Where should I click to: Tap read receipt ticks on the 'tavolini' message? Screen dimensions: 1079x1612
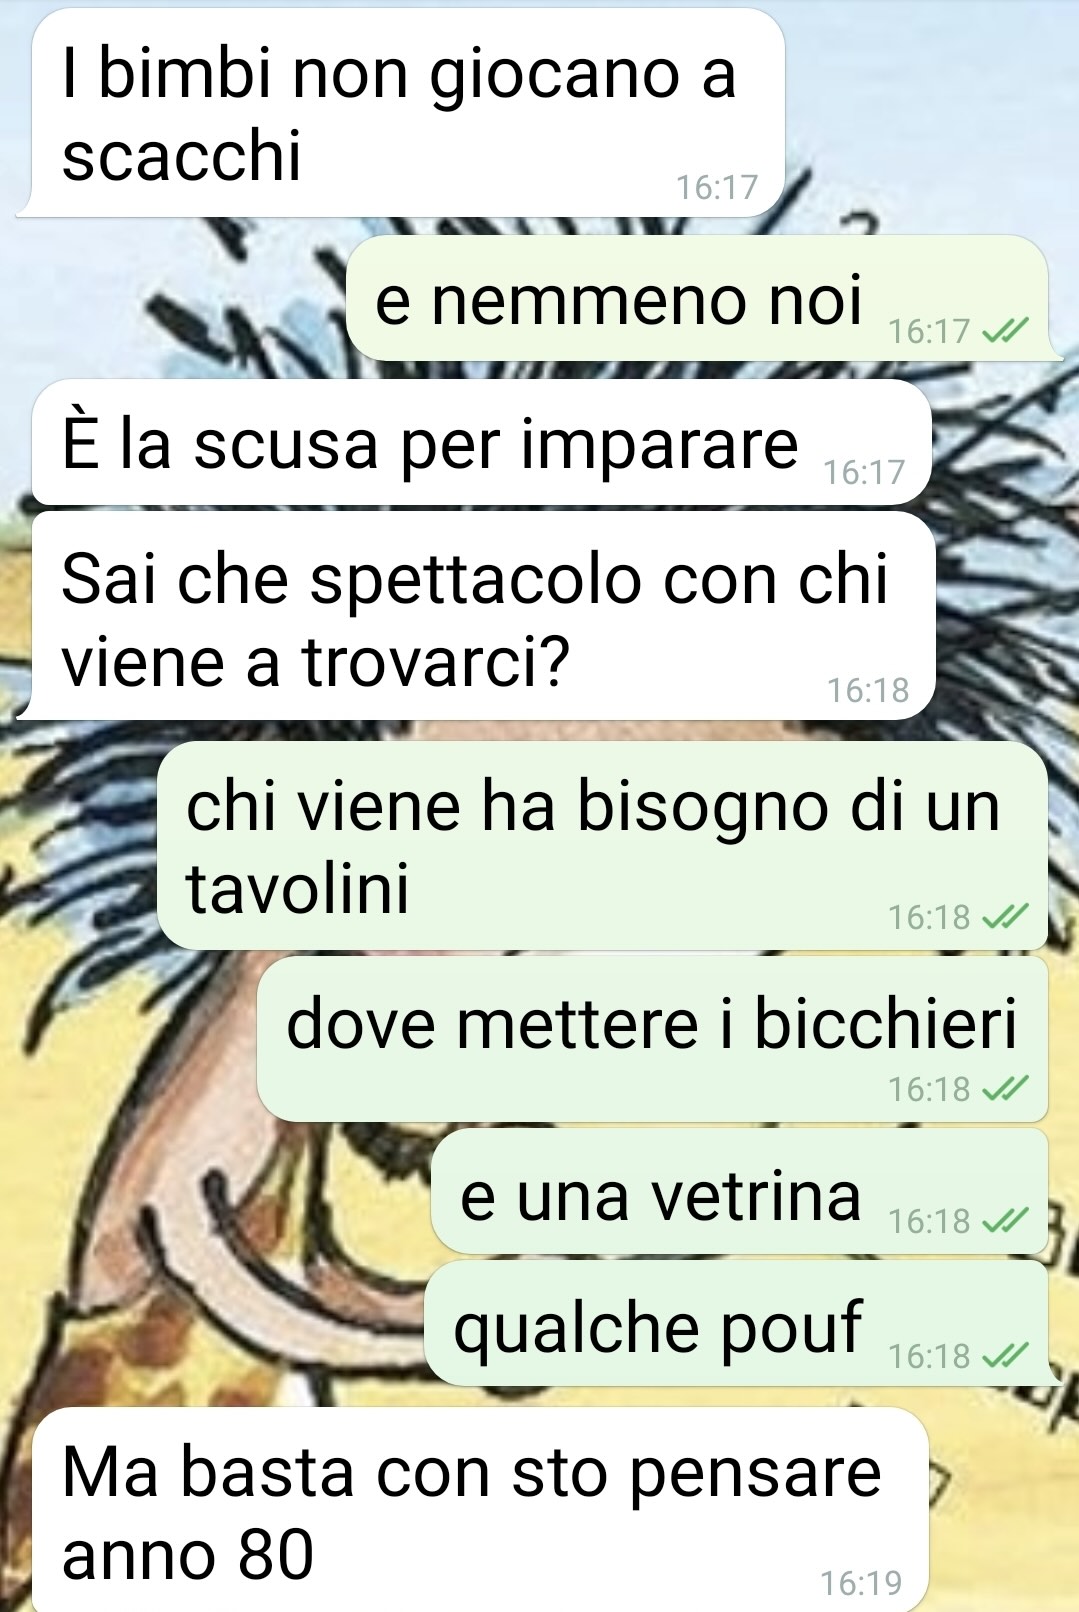pos(1005,916)
